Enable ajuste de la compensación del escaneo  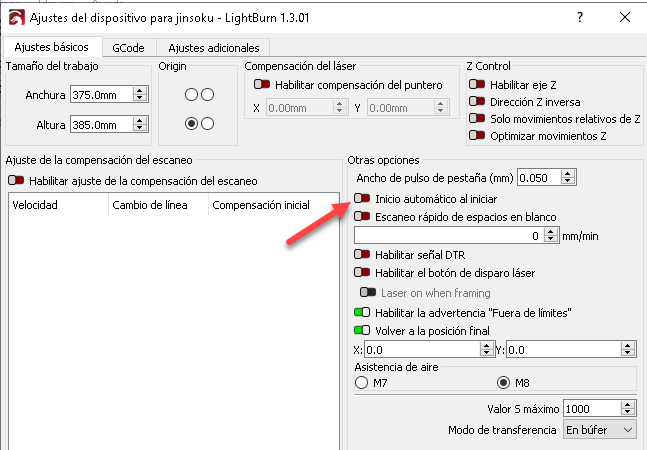pyautogui.click(x=16, y=180)
